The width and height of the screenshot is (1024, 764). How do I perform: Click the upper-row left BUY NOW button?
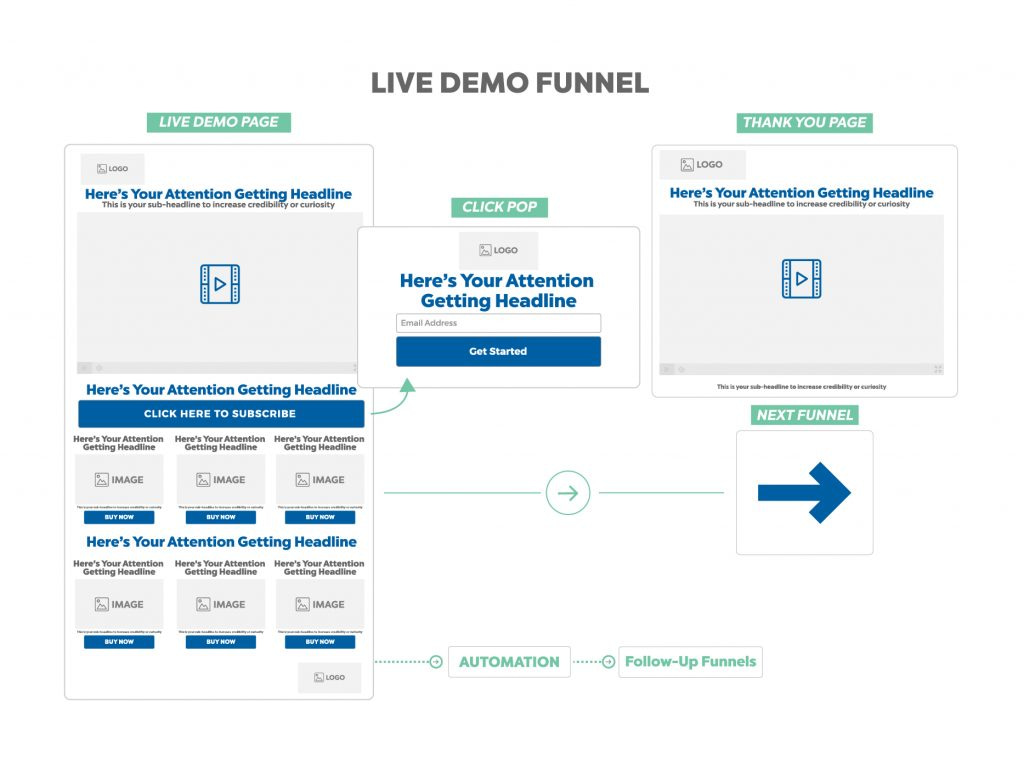coord(119,517)
